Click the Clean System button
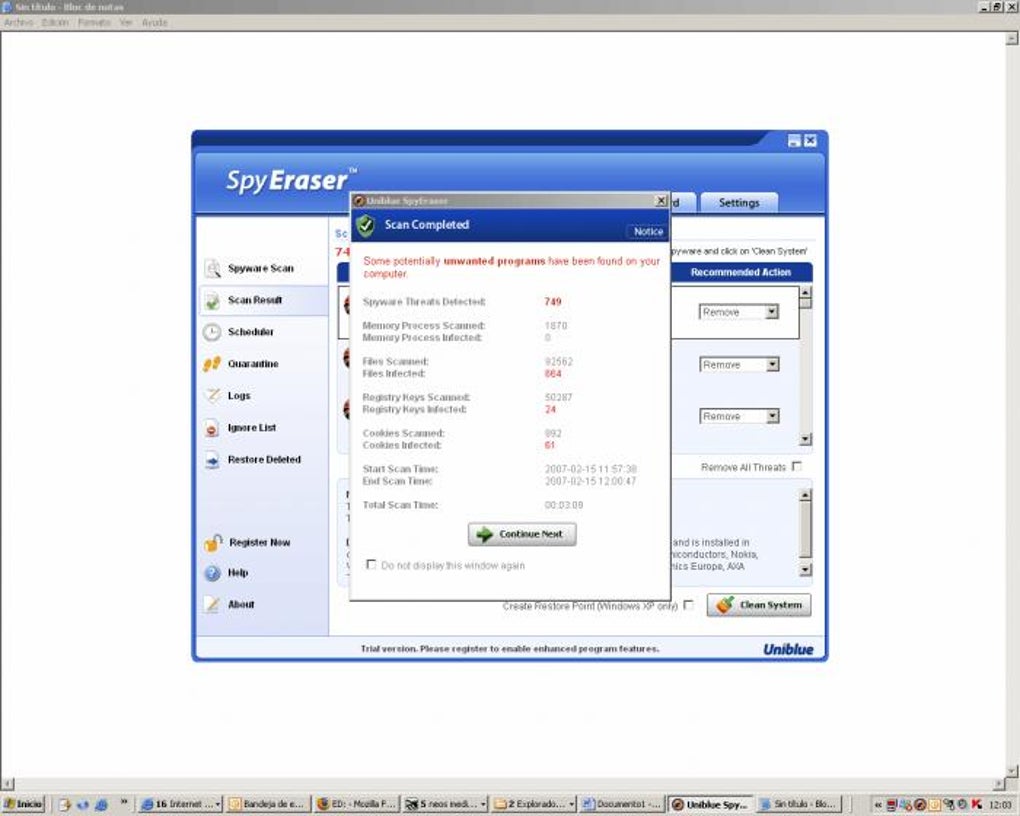Image resolution: width=1020 pixels, height=816 pixels. click(x=758, y=605)
